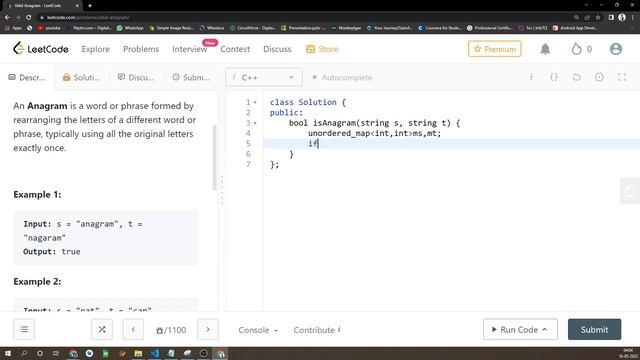640x360 pixels.
Task: Open the side feedback panel icon
Action: click(630, 191)
